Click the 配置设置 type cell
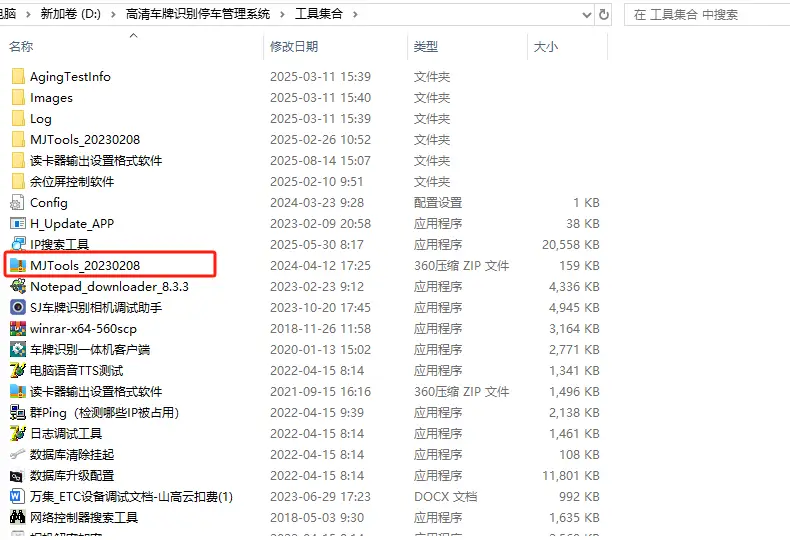790x540 pixels. coord(438,202)
